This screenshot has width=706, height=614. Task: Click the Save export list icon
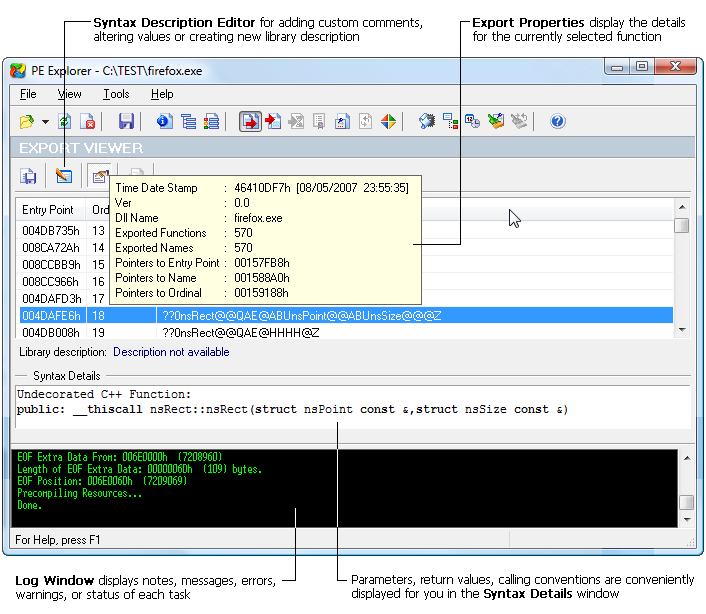[x=29, y=176]
